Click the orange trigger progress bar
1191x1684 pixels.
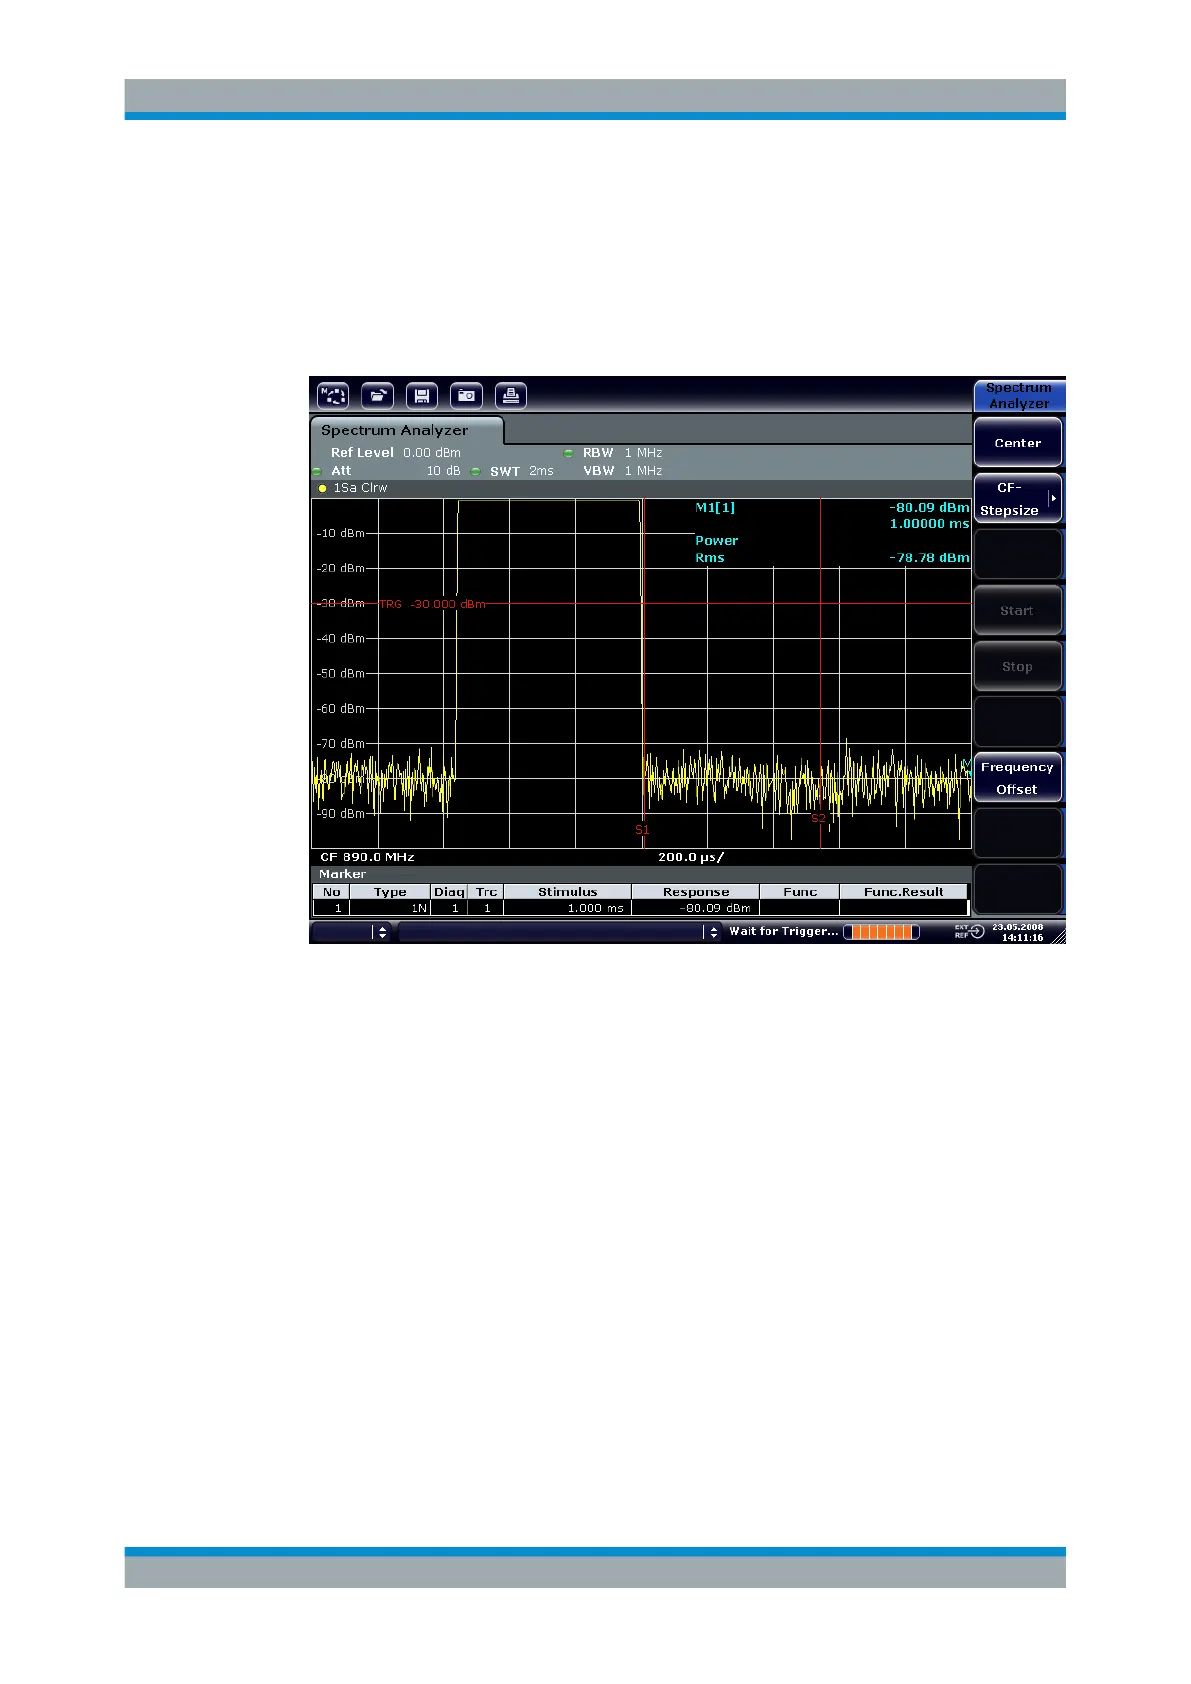click(881, 932)
